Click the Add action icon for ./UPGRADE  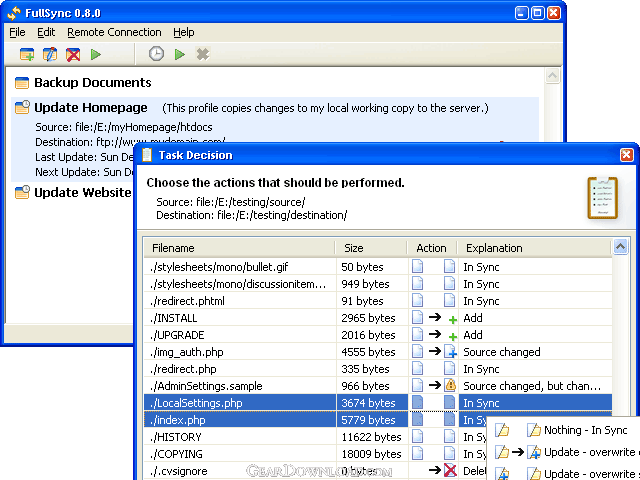click(452, 336)
